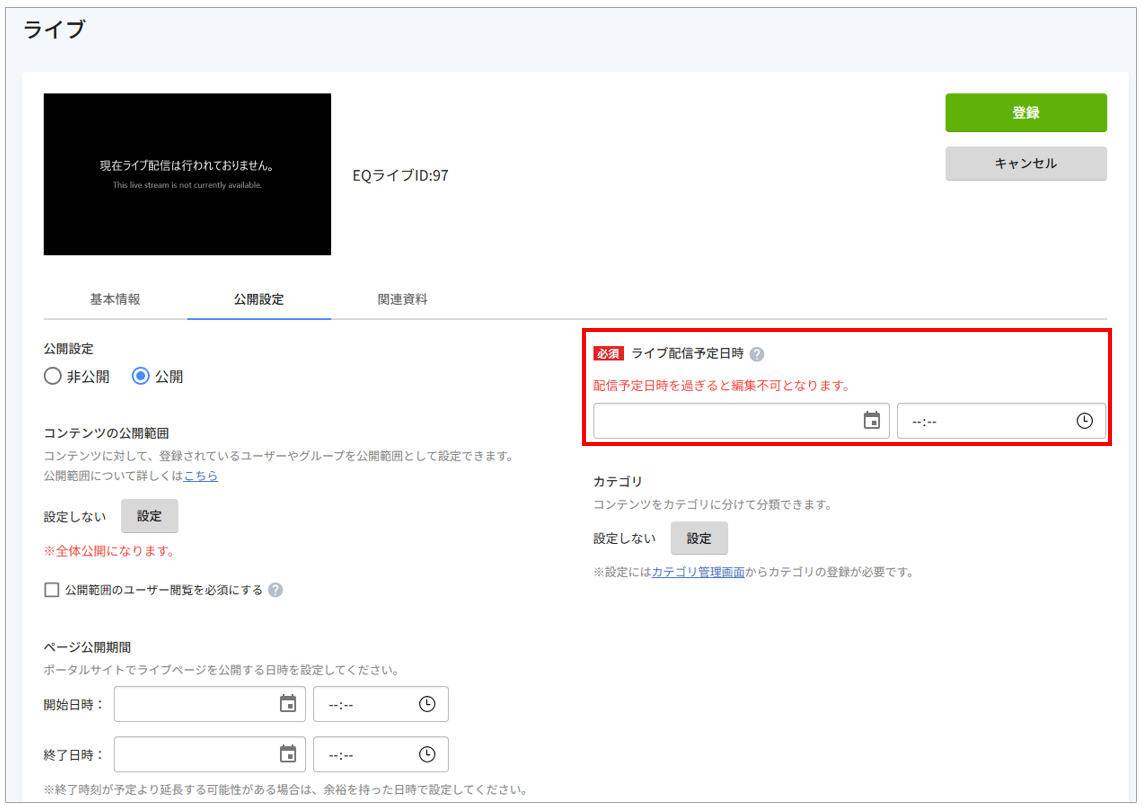Click clock icon in 開始日時 row
1142x805 pixels.
[427, 704]
